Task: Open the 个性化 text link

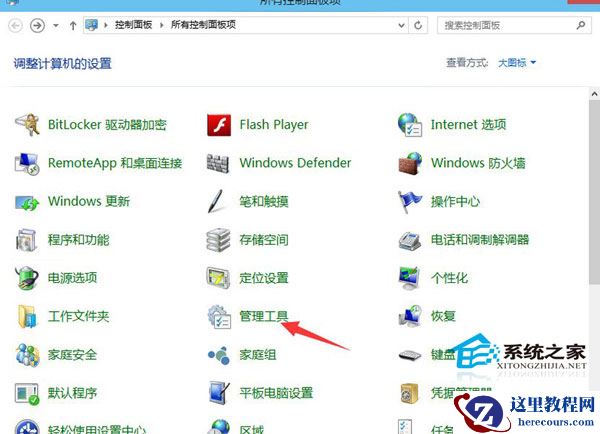Action: (449, 278)
